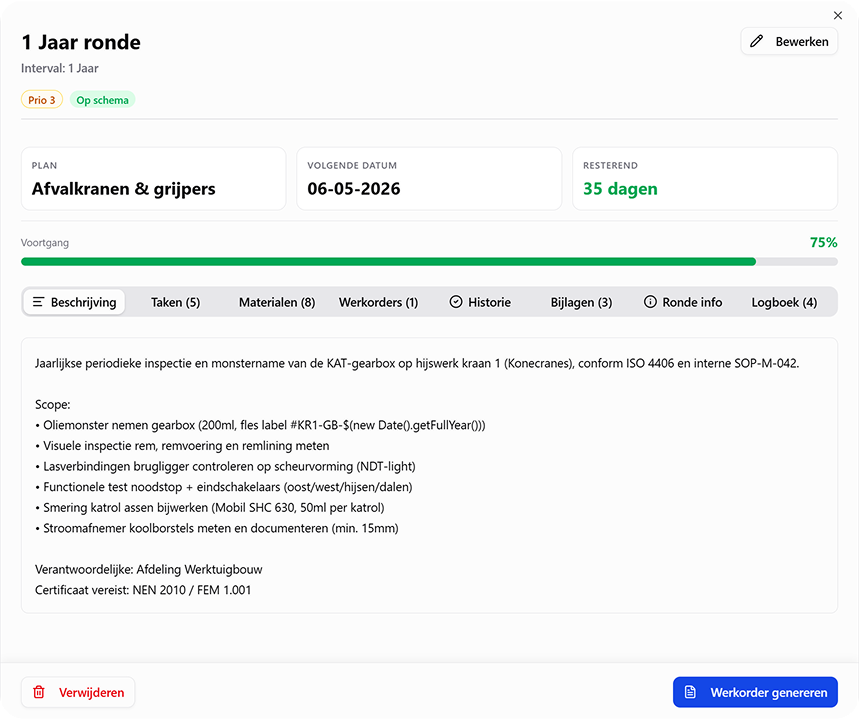Click the check-circle icon beside Historie
This screenshot has width=860, height=719.
tap(456, 302)
